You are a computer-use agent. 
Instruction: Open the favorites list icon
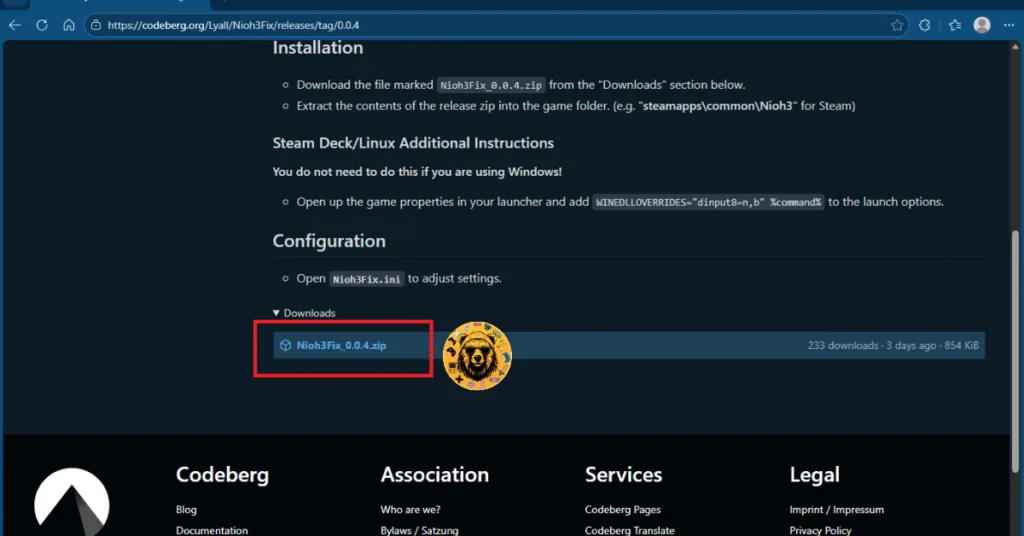(955, 25)
